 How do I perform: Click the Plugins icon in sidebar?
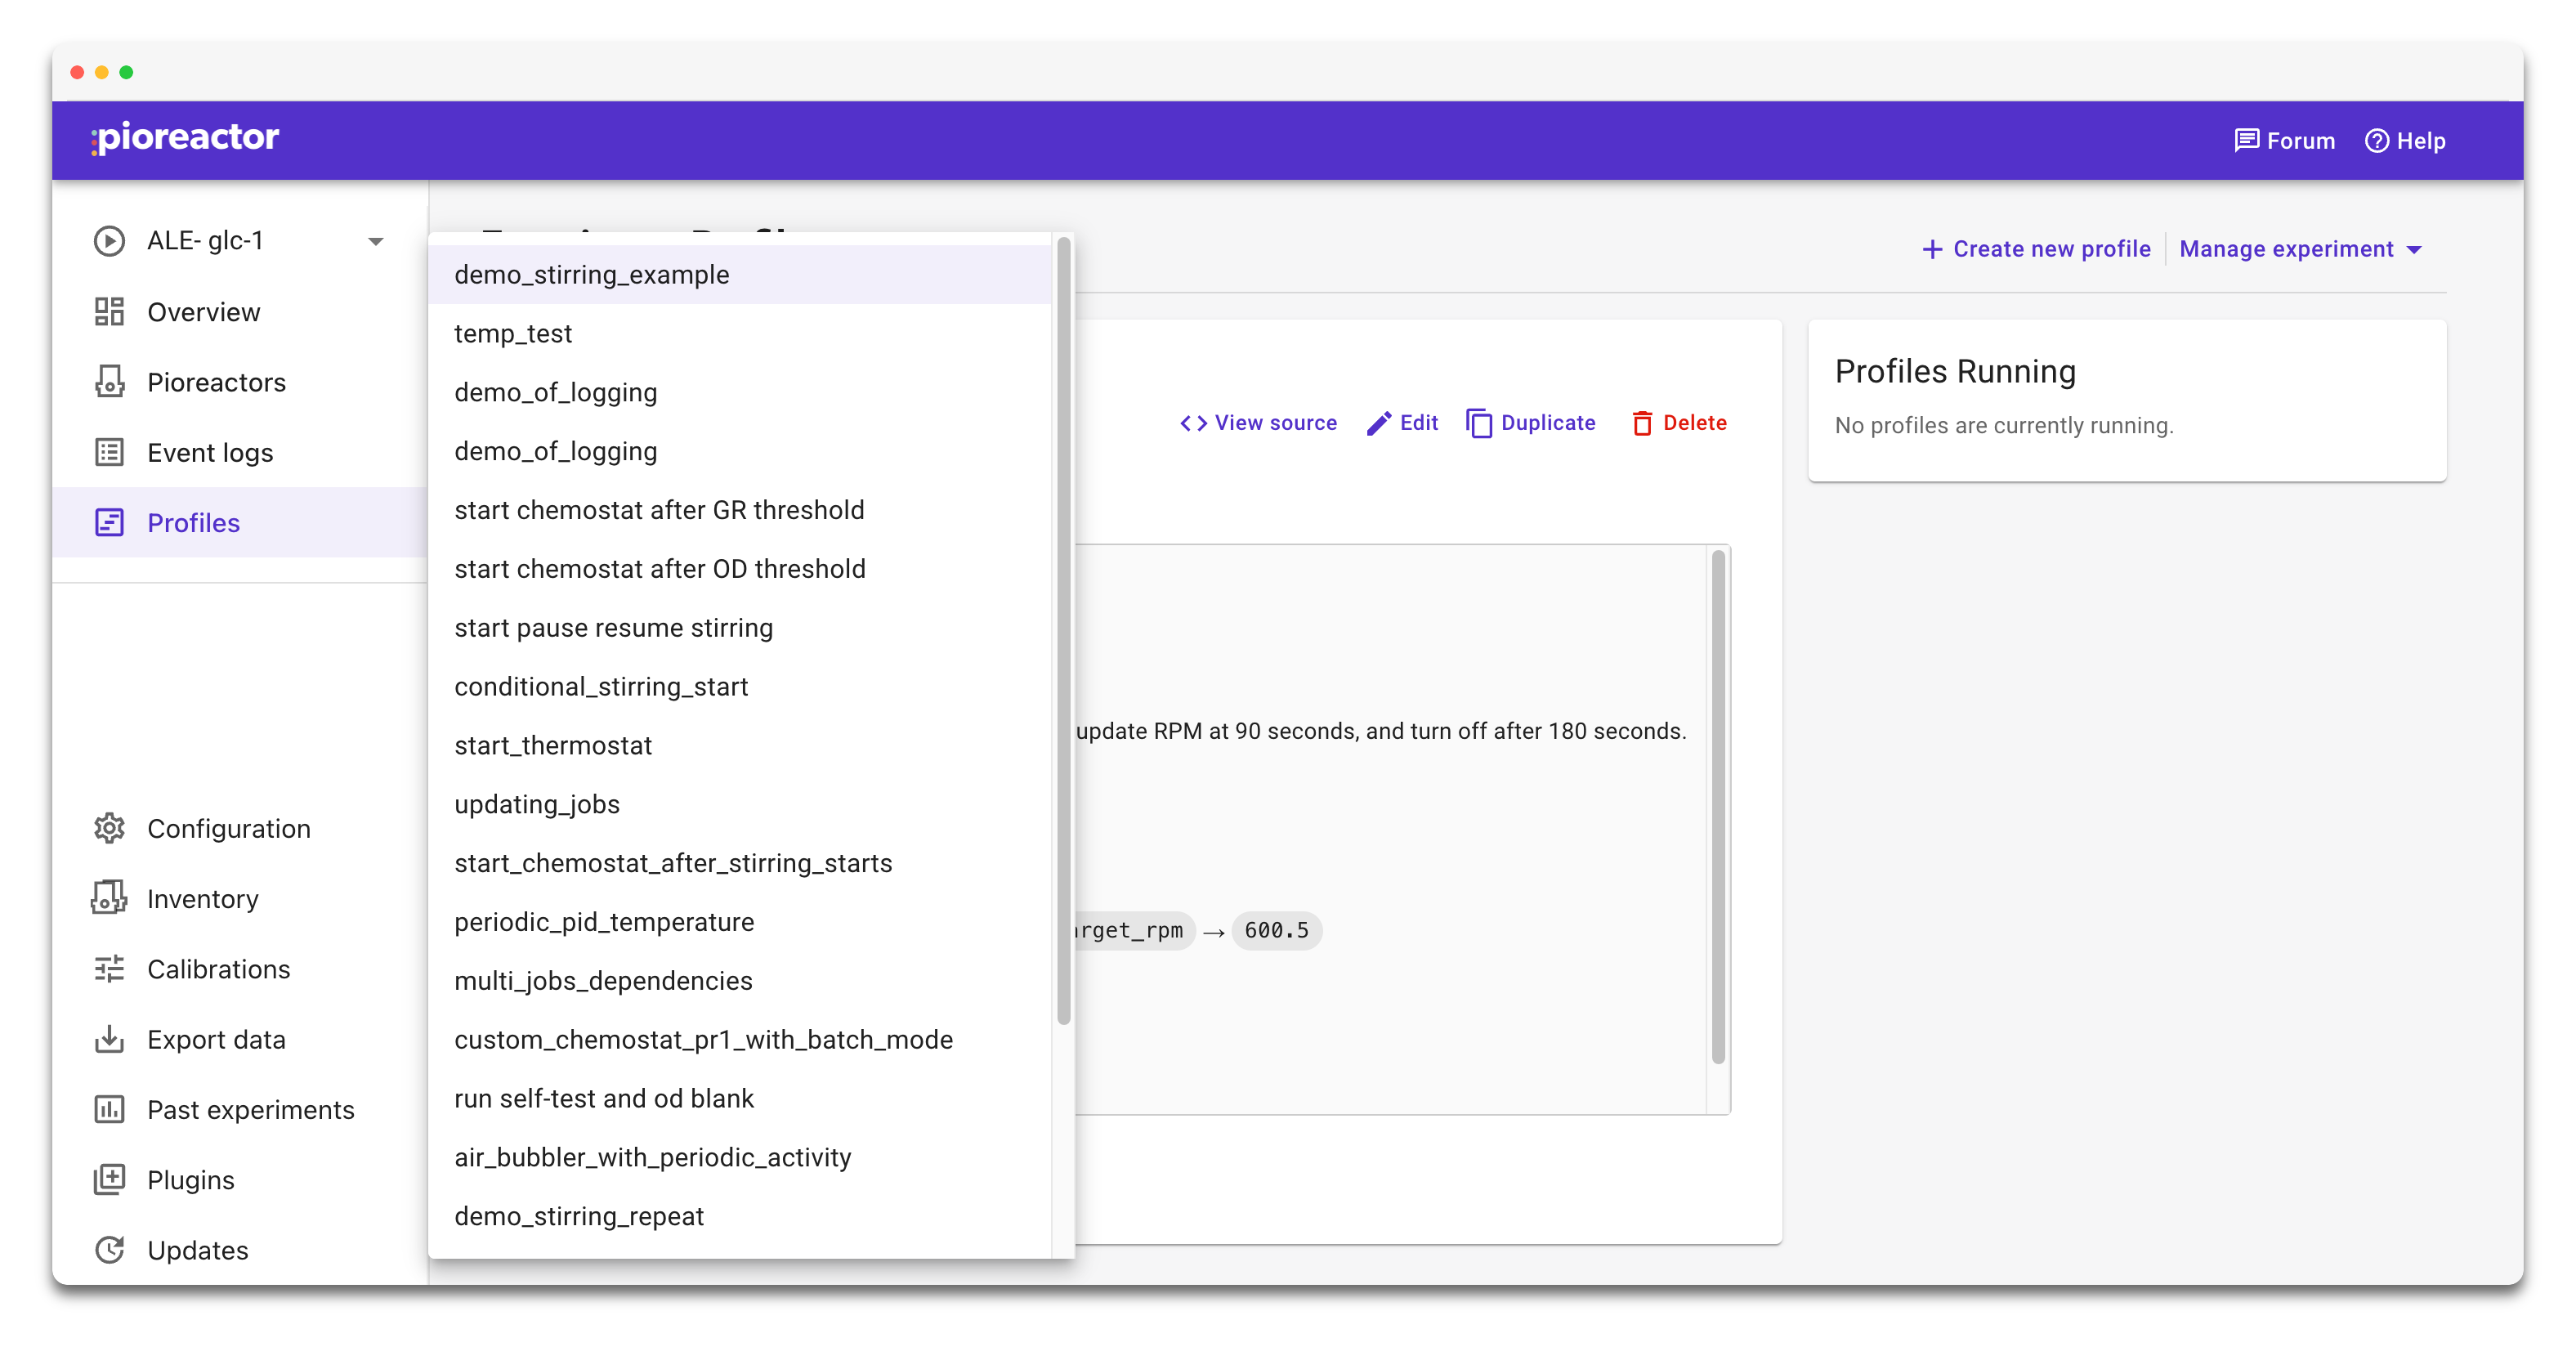tap(109, 1180)
